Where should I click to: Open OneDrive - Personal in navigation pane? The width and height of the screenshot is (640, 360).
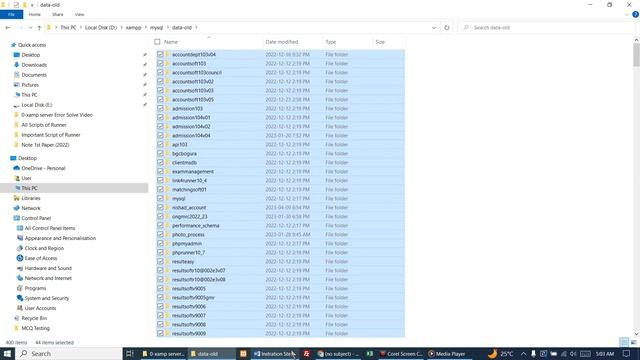click(43, 168)
